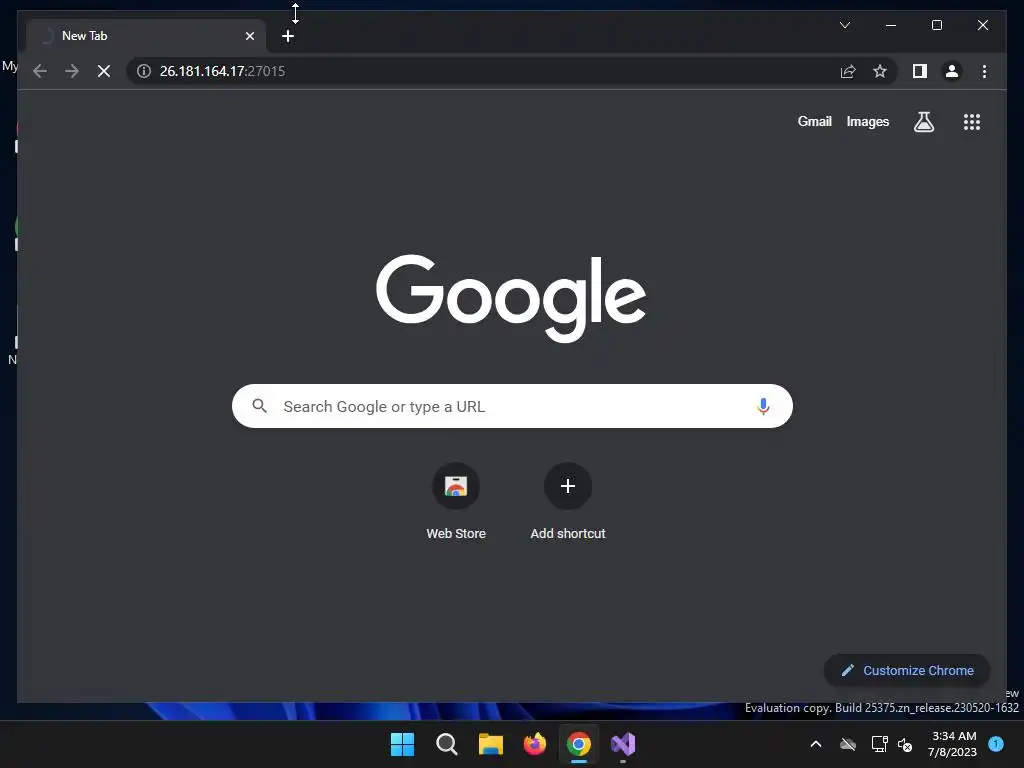
Task: Click the muted volume tray icon
Action: coord(905,744)
